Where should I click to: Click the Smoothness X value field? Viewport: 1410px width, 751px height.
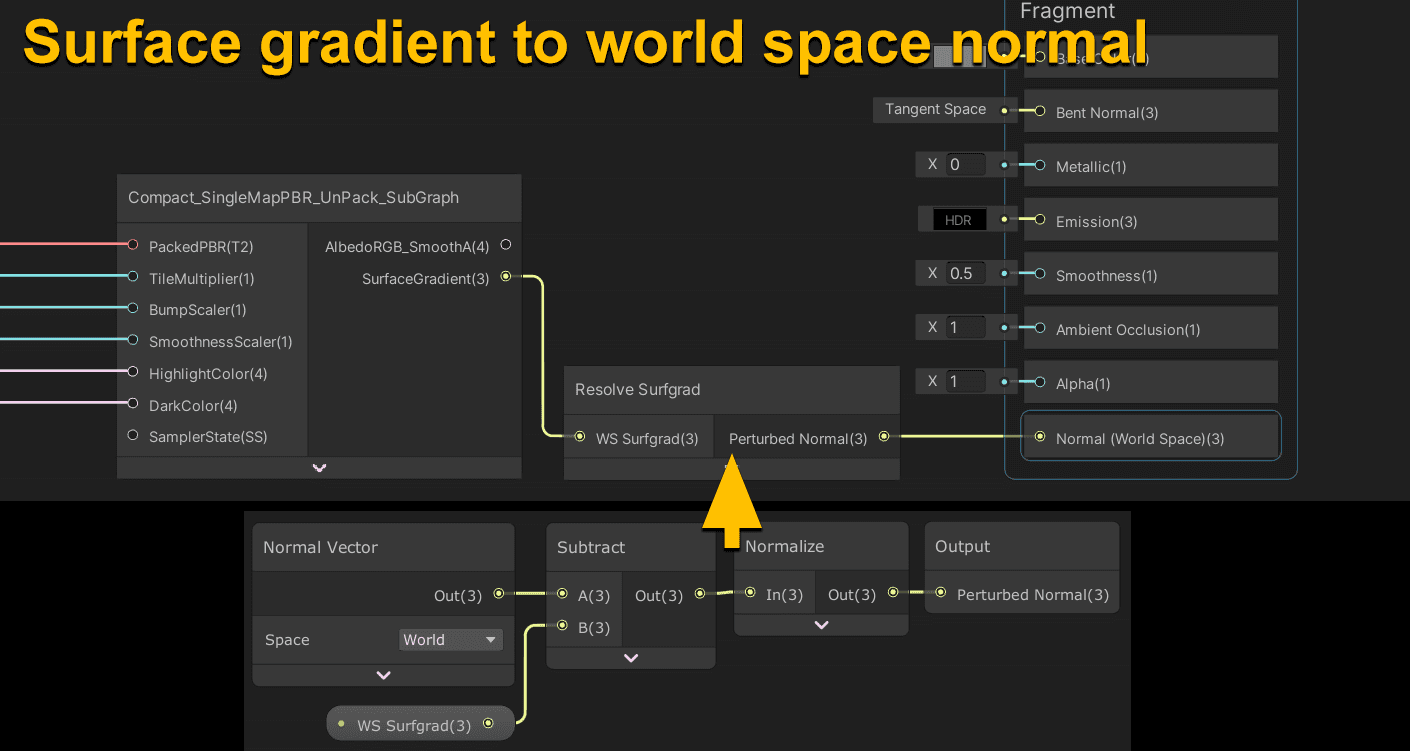(x=965, y=273)
